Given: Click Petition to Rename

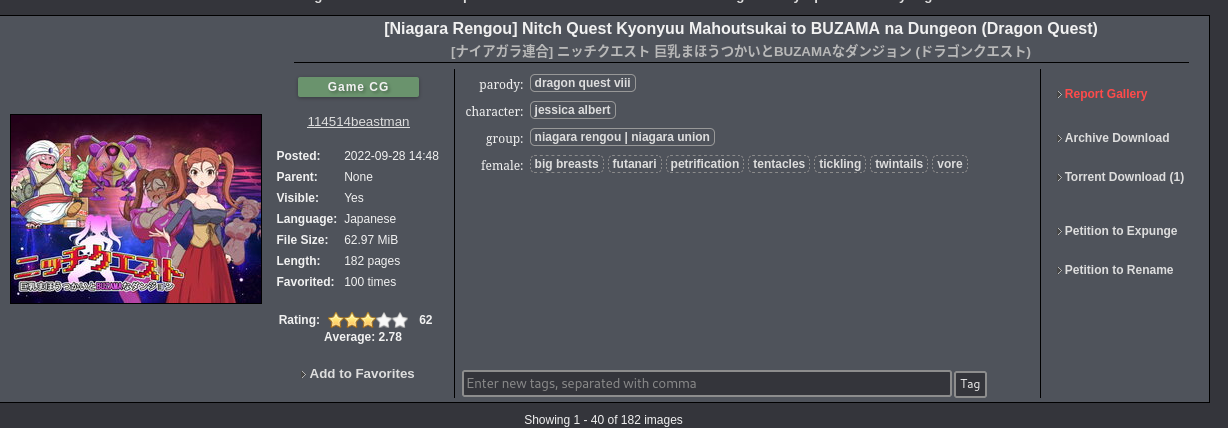Looking at the screenshot, I should tap(1118, 270).
